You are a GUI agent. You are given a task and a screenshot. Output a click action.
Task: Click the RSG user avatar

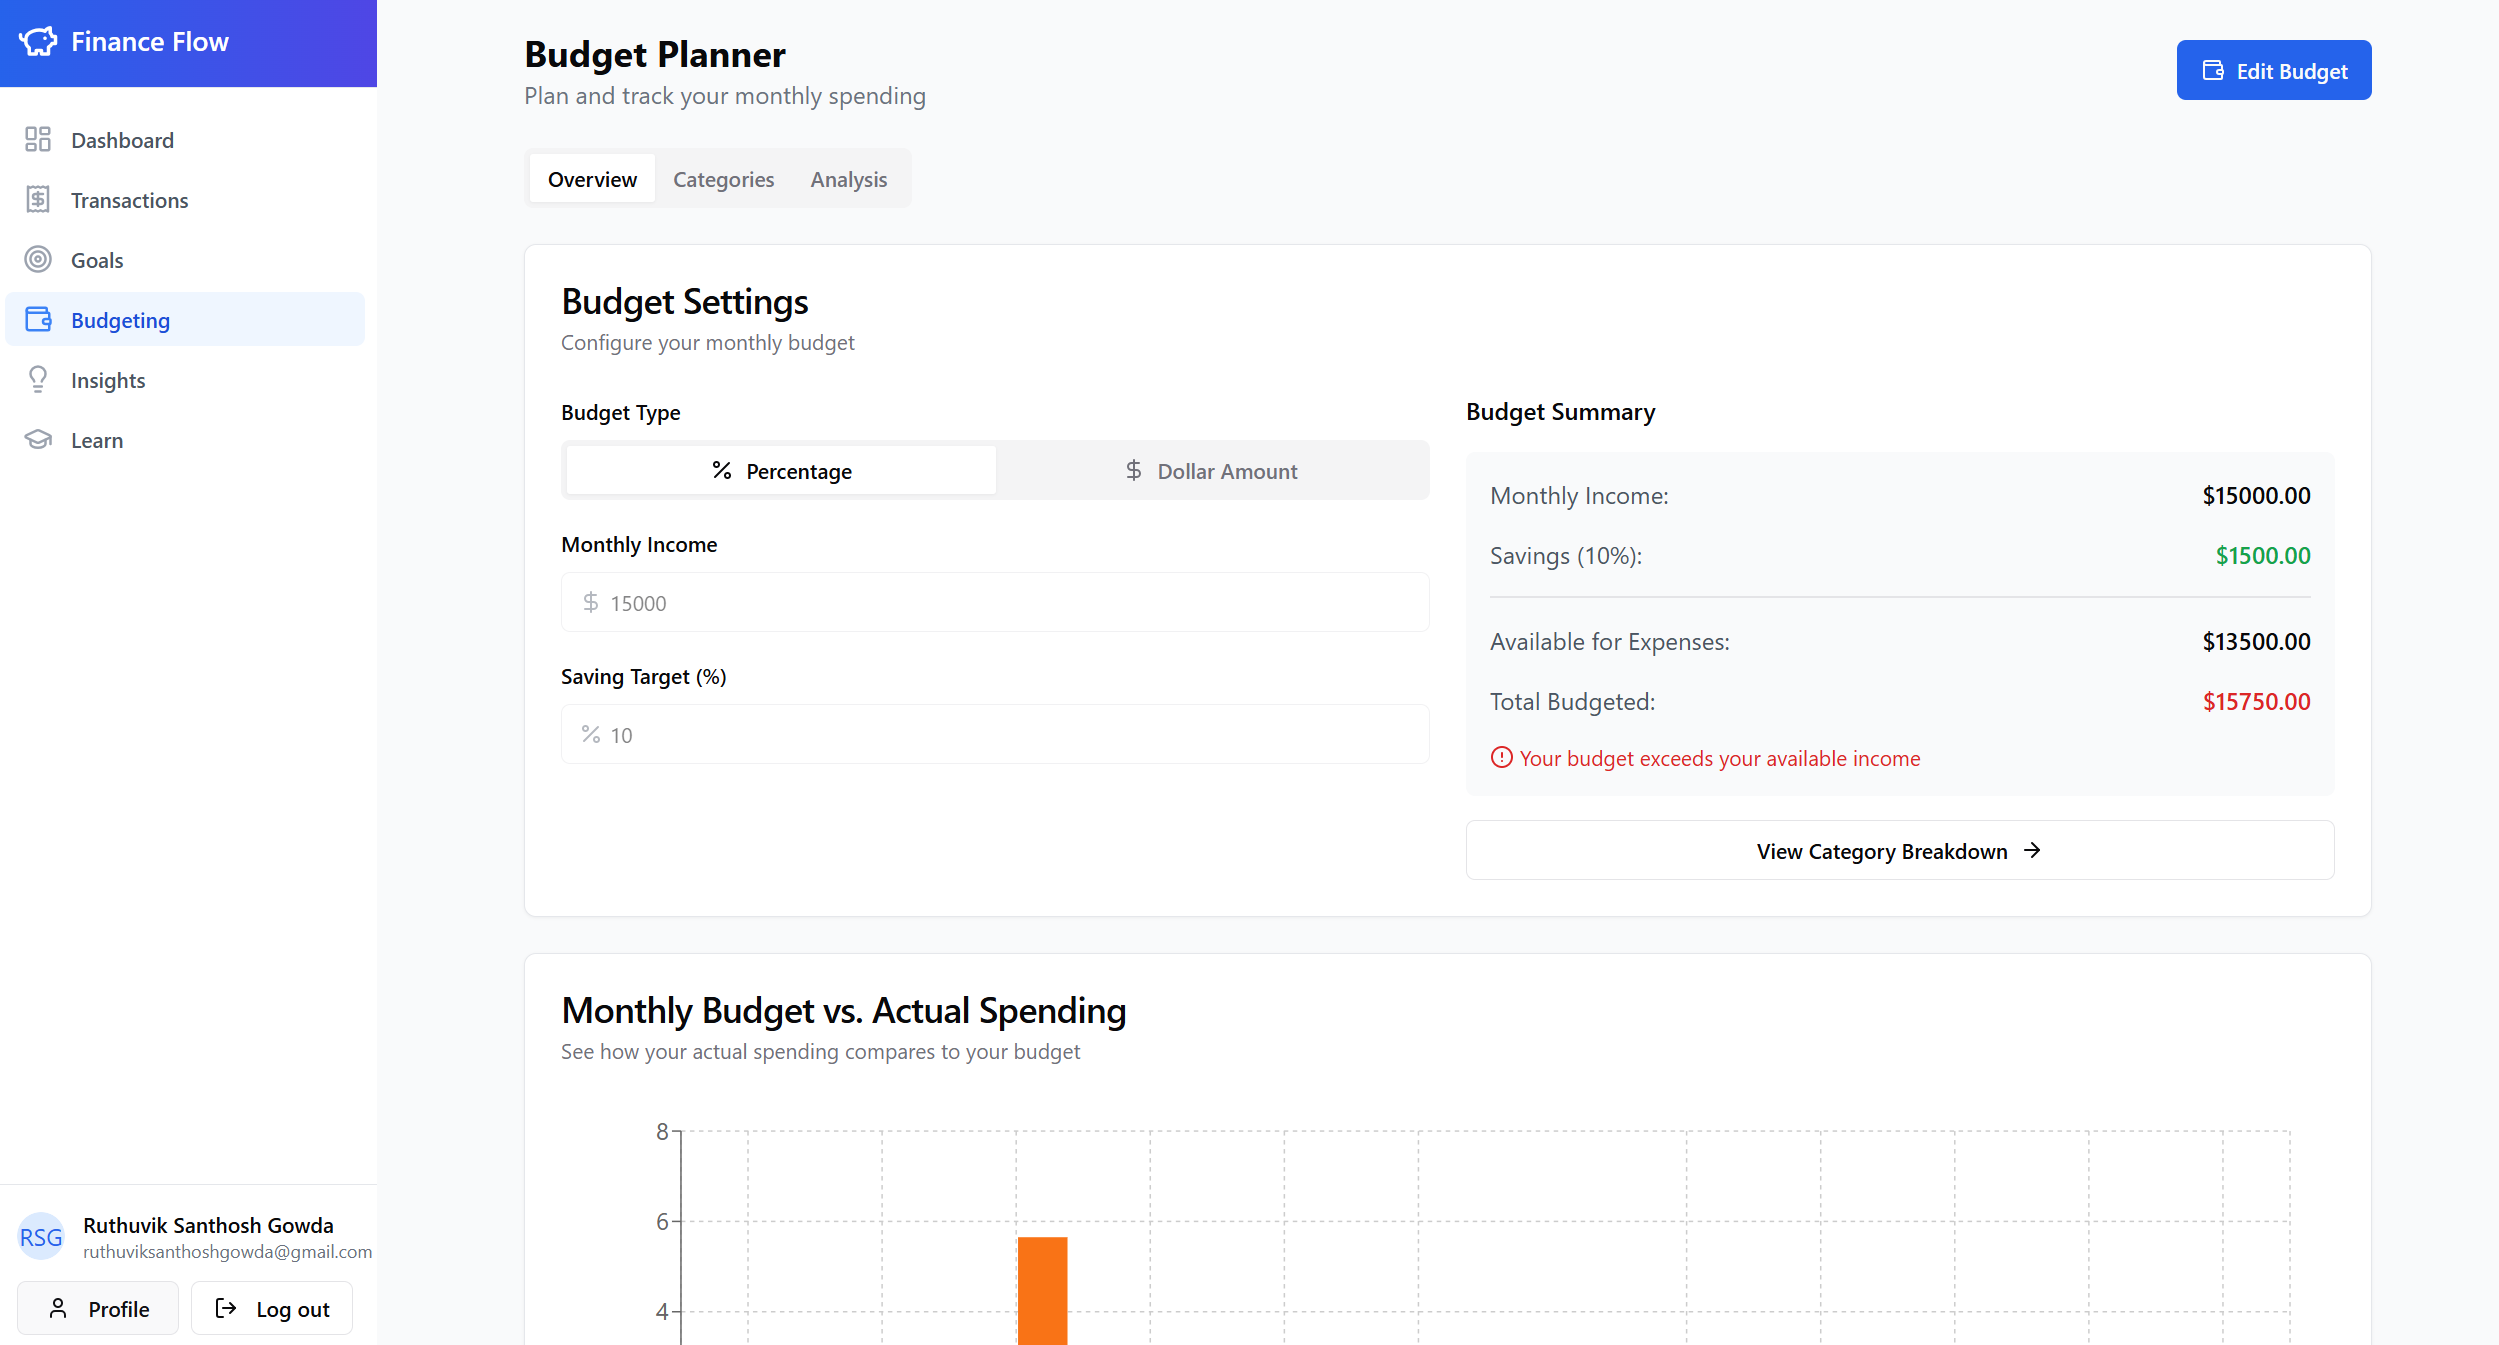[x=41, y=1237]
